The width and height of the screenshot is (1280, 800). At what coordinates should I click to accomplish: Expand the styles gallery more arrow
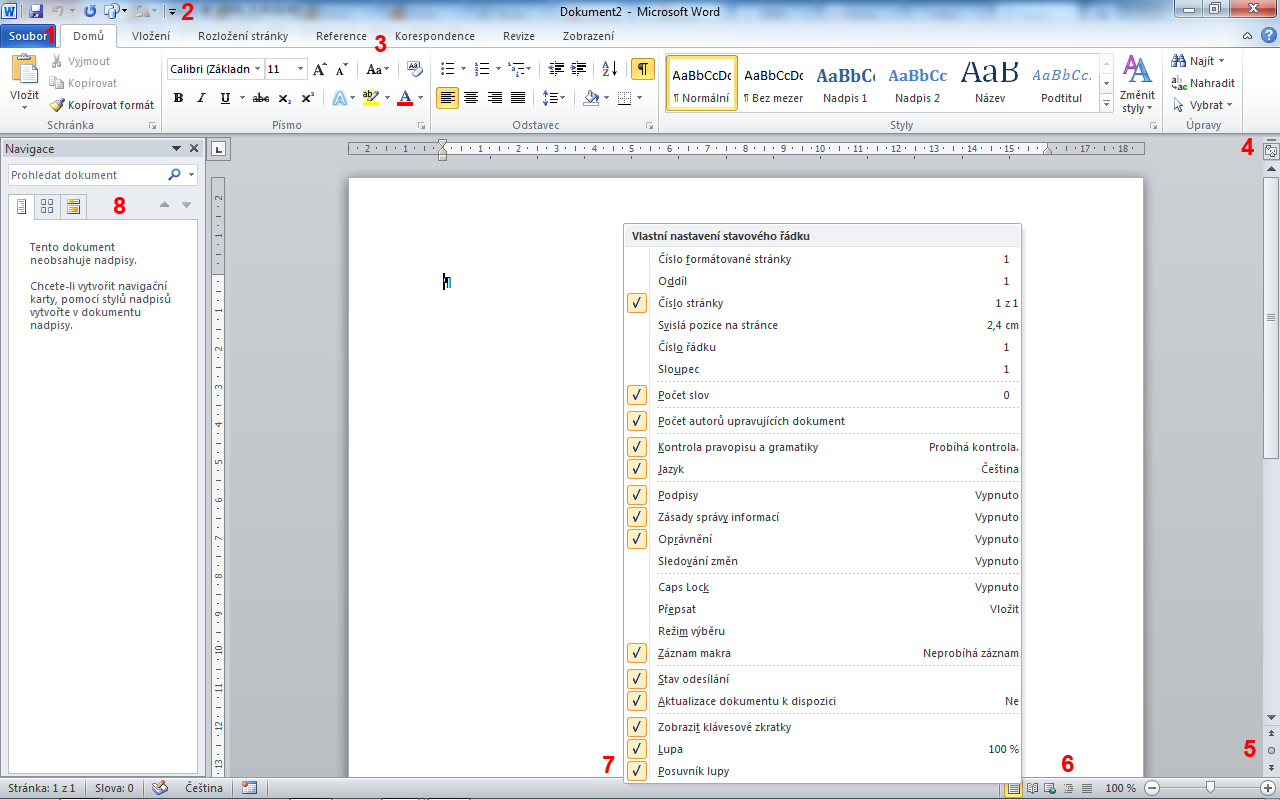pos(1107,103)
